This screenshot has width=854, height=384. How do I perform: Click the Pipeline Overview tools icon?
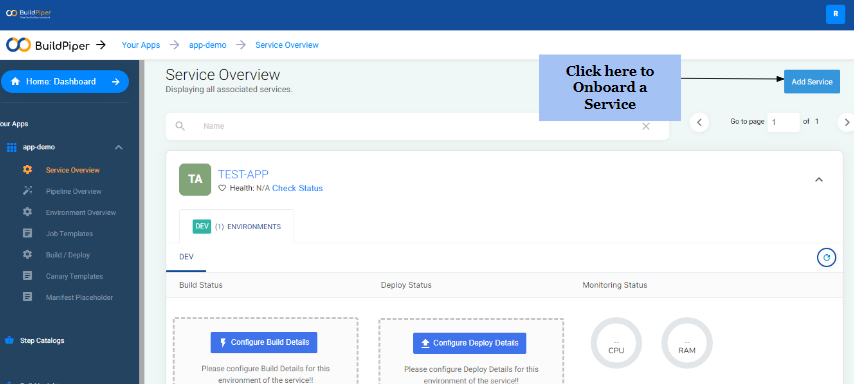(27, 191)
